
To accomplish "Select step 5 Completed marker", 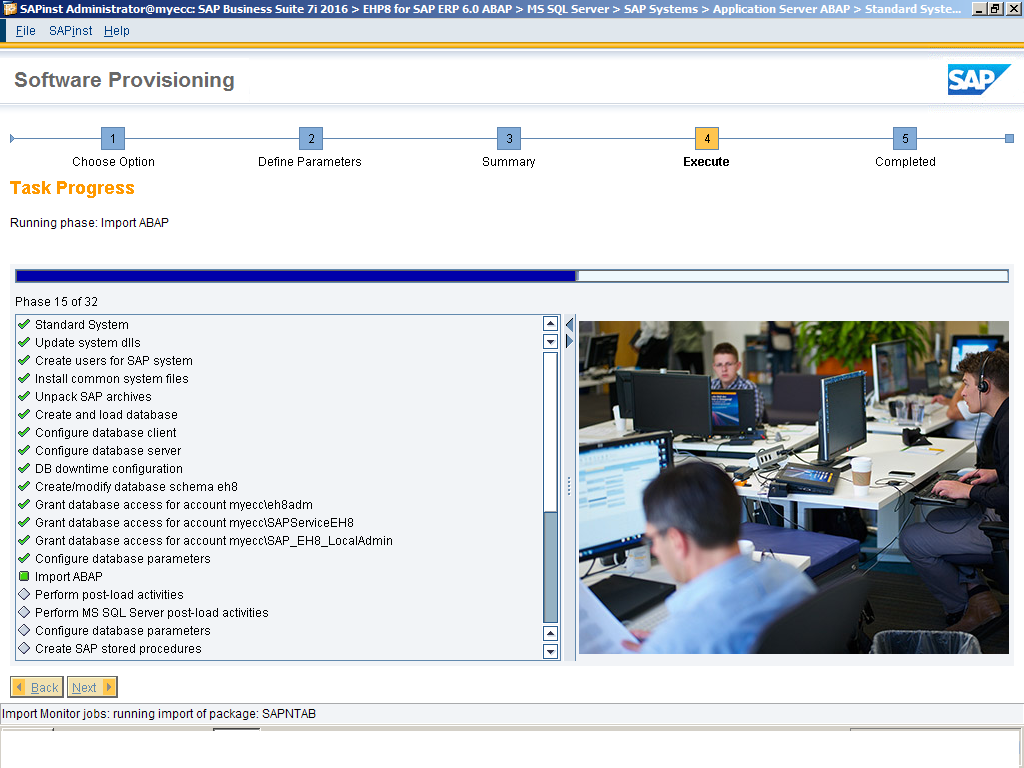I will pos(905,138).
